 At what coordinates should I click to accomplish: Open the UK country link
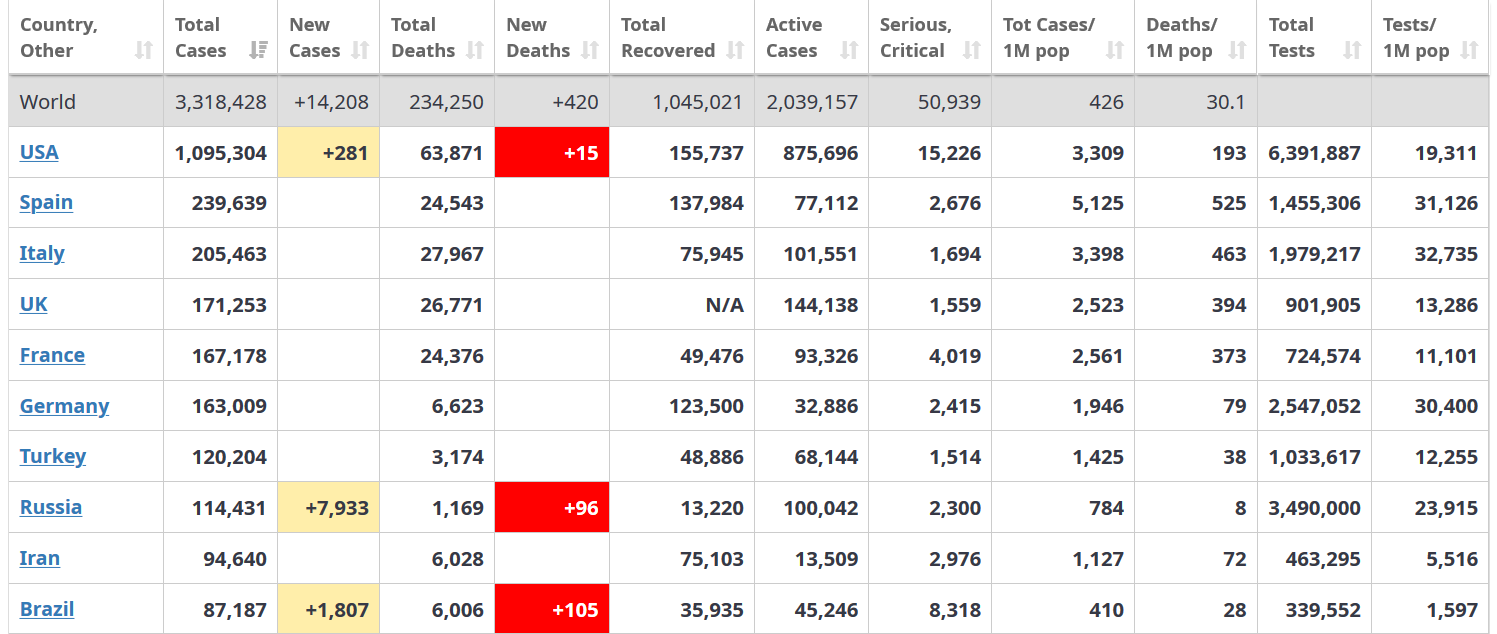34,304
